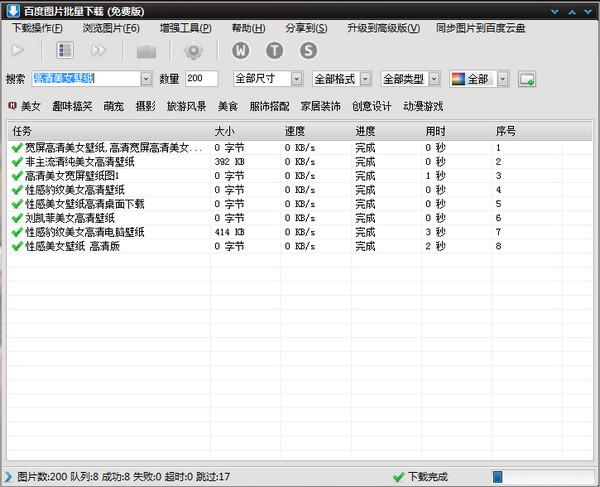
Task: Click the start download play icon
Action: (18, 50)
